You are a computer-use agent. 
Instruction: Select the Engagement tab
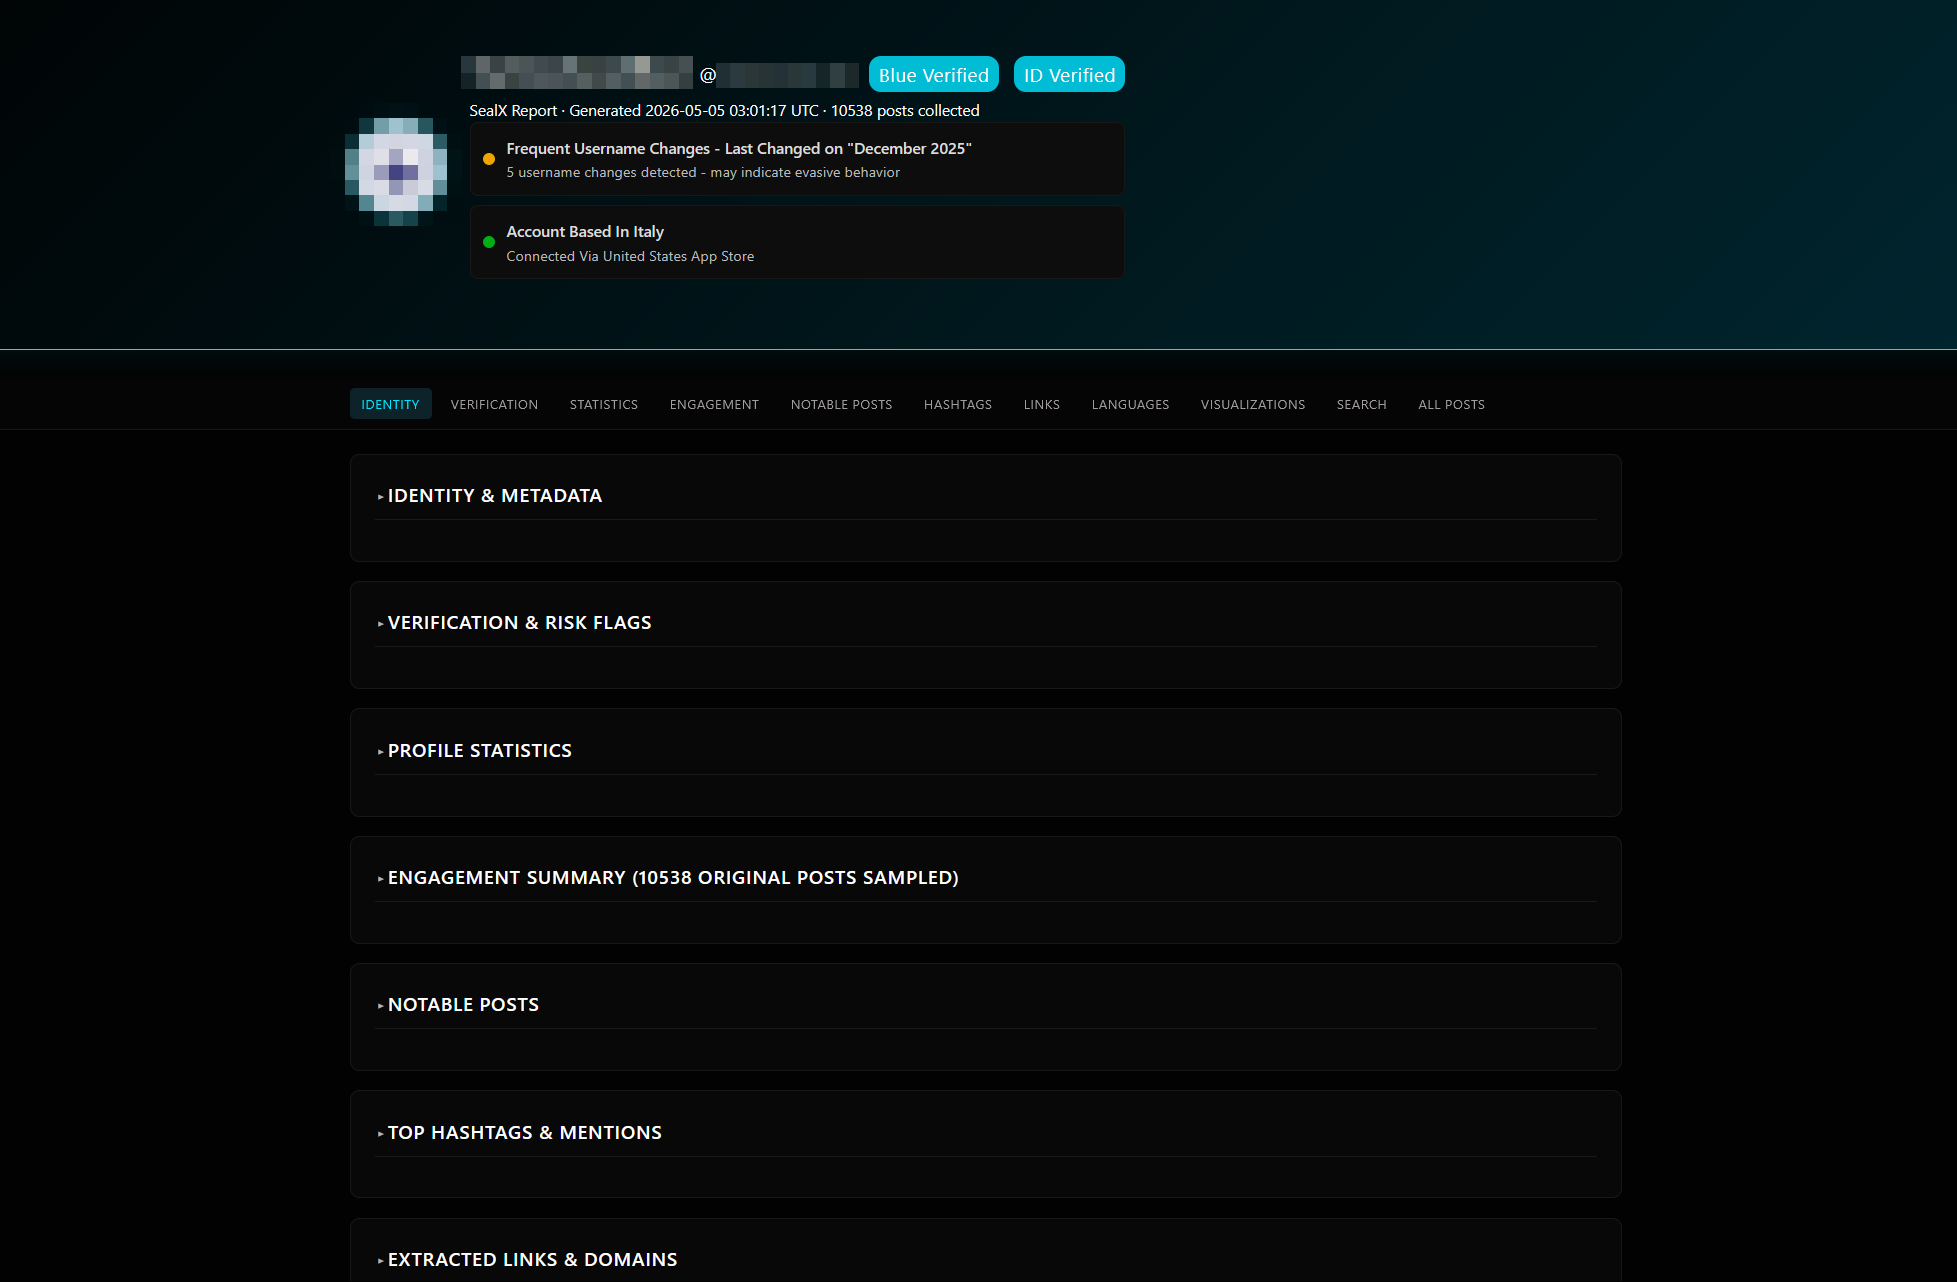714,404
